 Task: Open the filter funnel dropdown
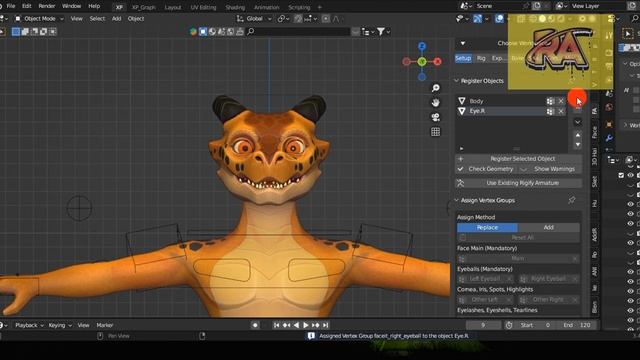click(x=383, y=31)
